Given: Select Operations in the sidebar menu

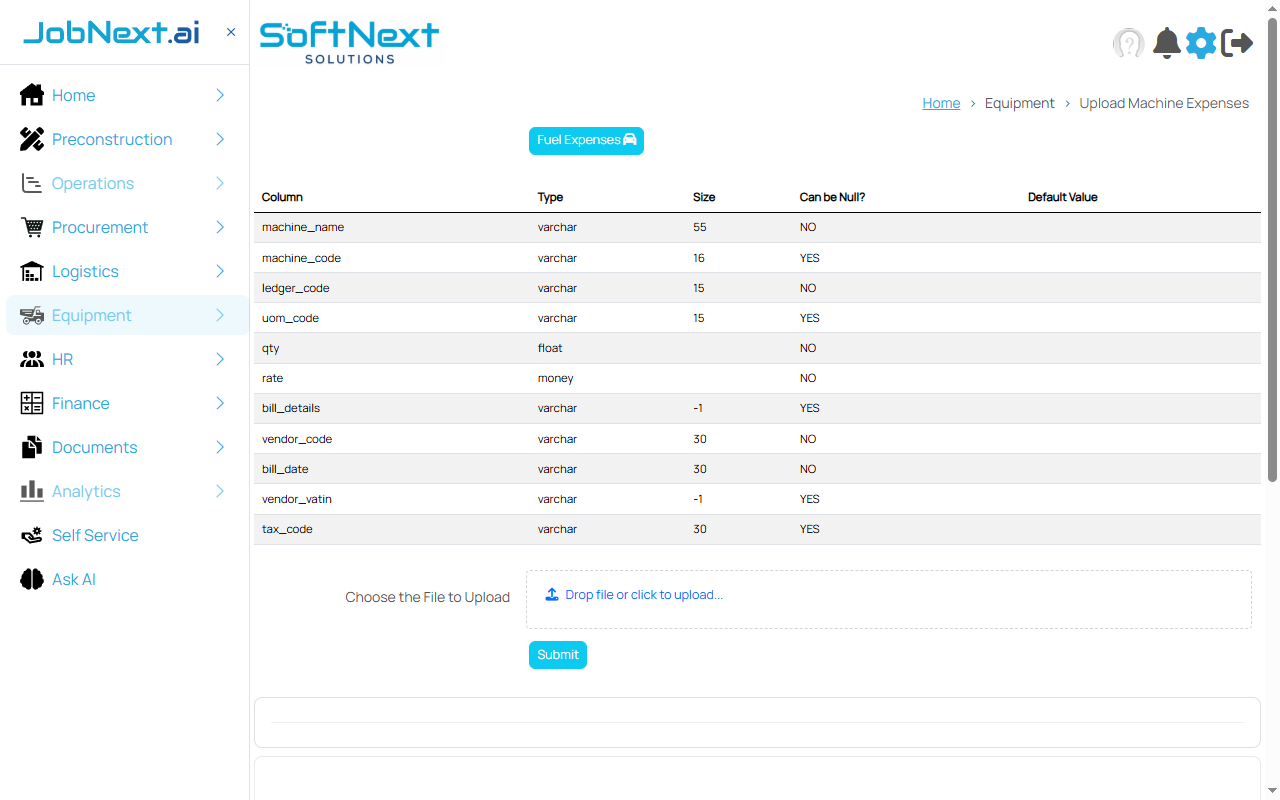Looking at the screenshot, I should point(93,183).
